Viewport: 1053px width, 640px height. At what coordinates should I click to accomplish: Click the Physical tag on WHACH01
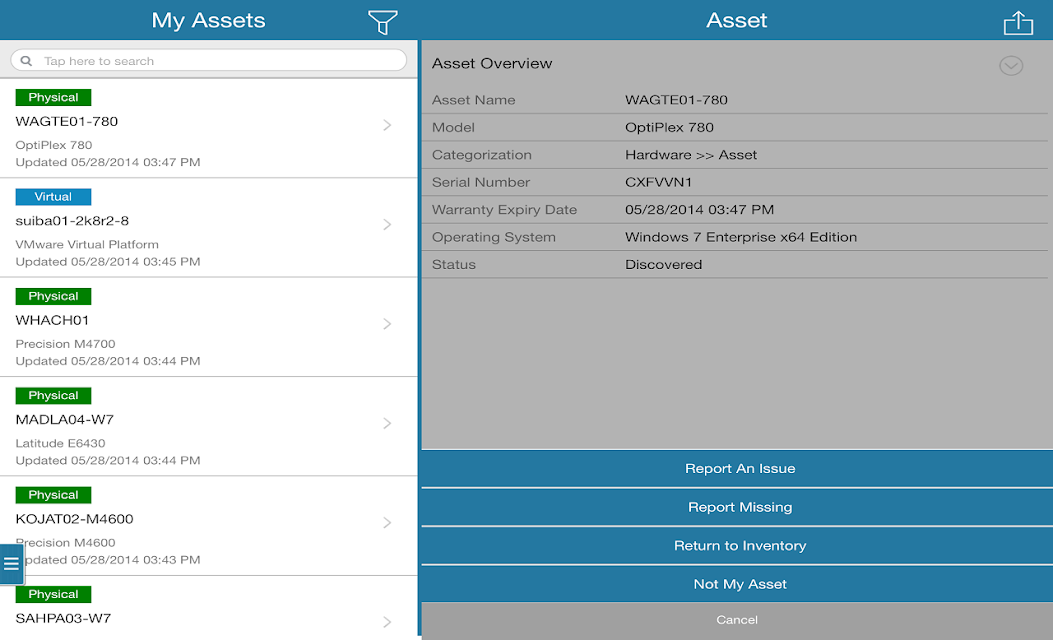(53, 296)
